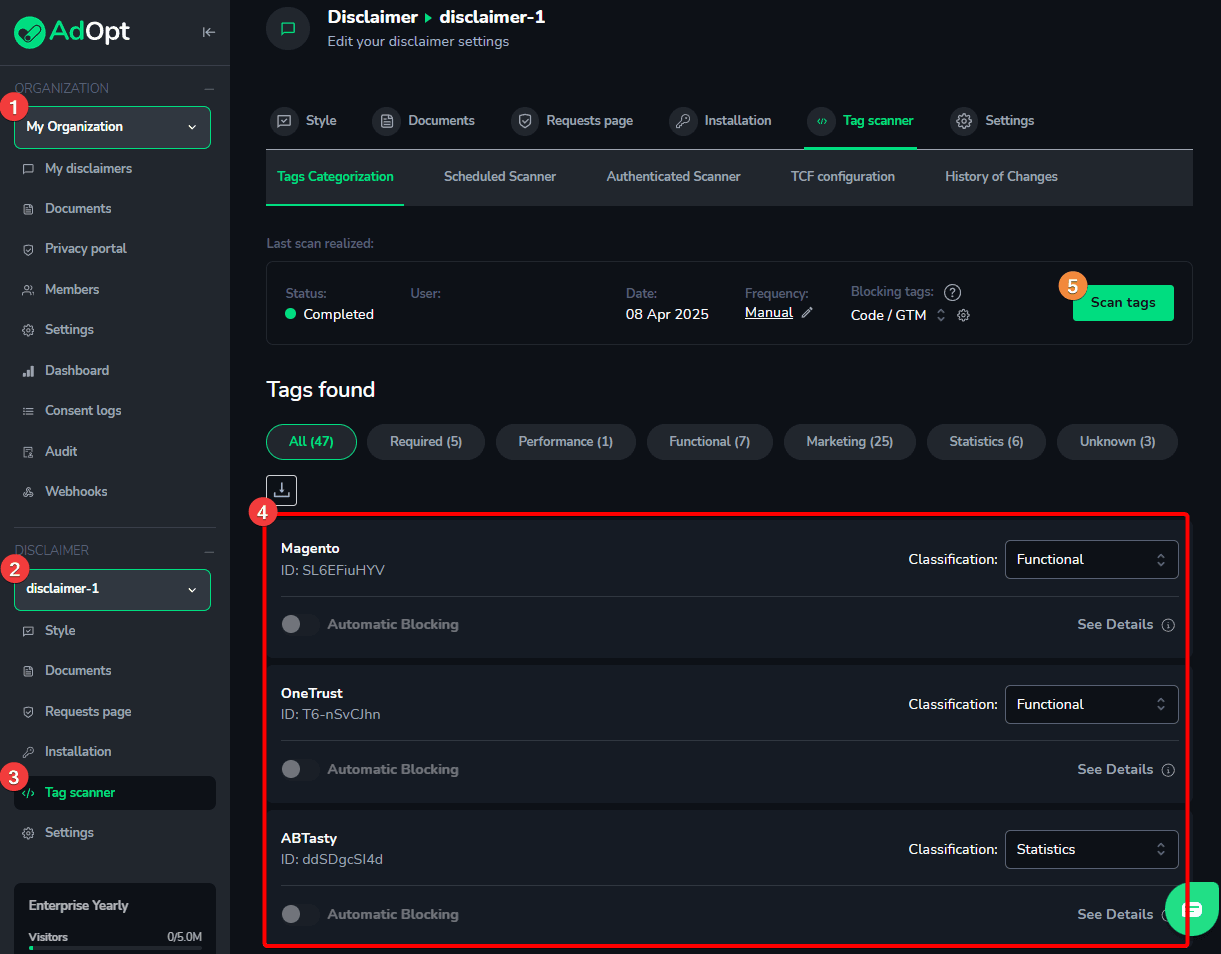
Task: Open Blocking tags help question mark
Action: [953, 292]
